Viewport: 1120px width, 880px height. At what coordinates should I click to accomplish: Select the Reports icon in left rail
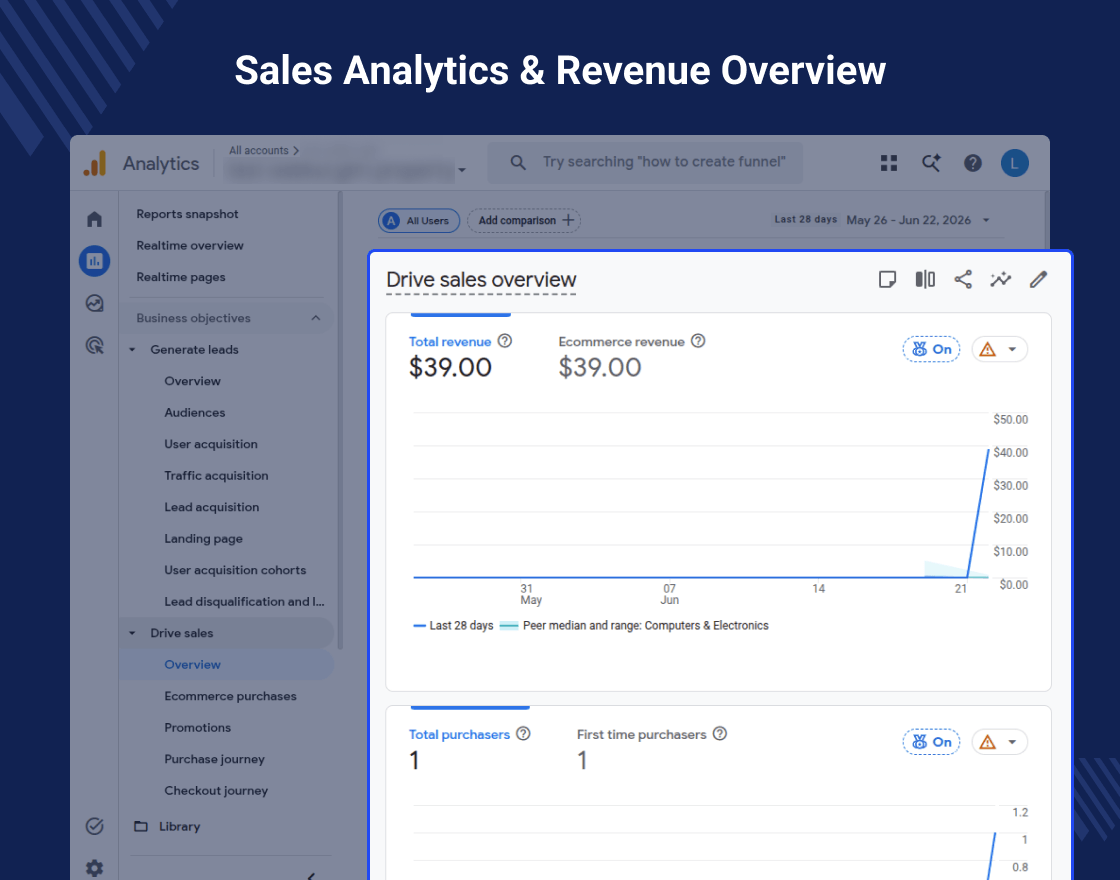click(x=94, y=261)
